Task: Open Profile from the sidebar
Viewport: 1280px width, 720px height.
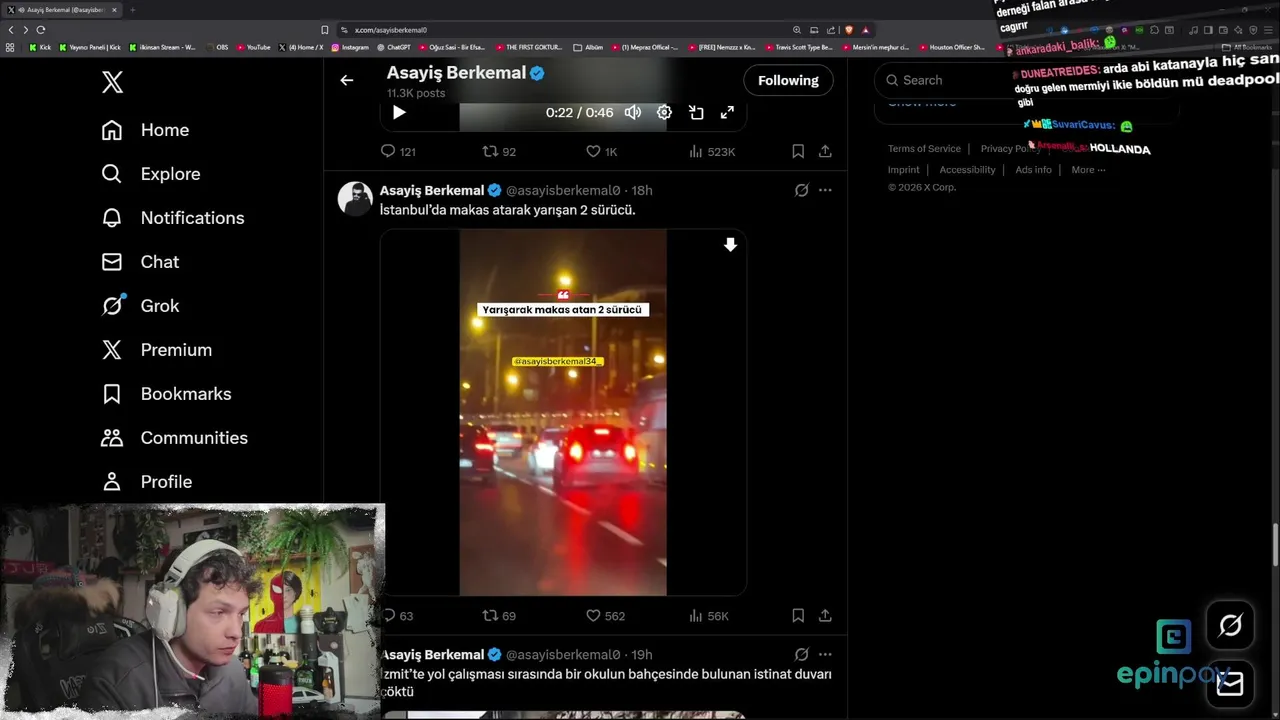Action: 146,482
